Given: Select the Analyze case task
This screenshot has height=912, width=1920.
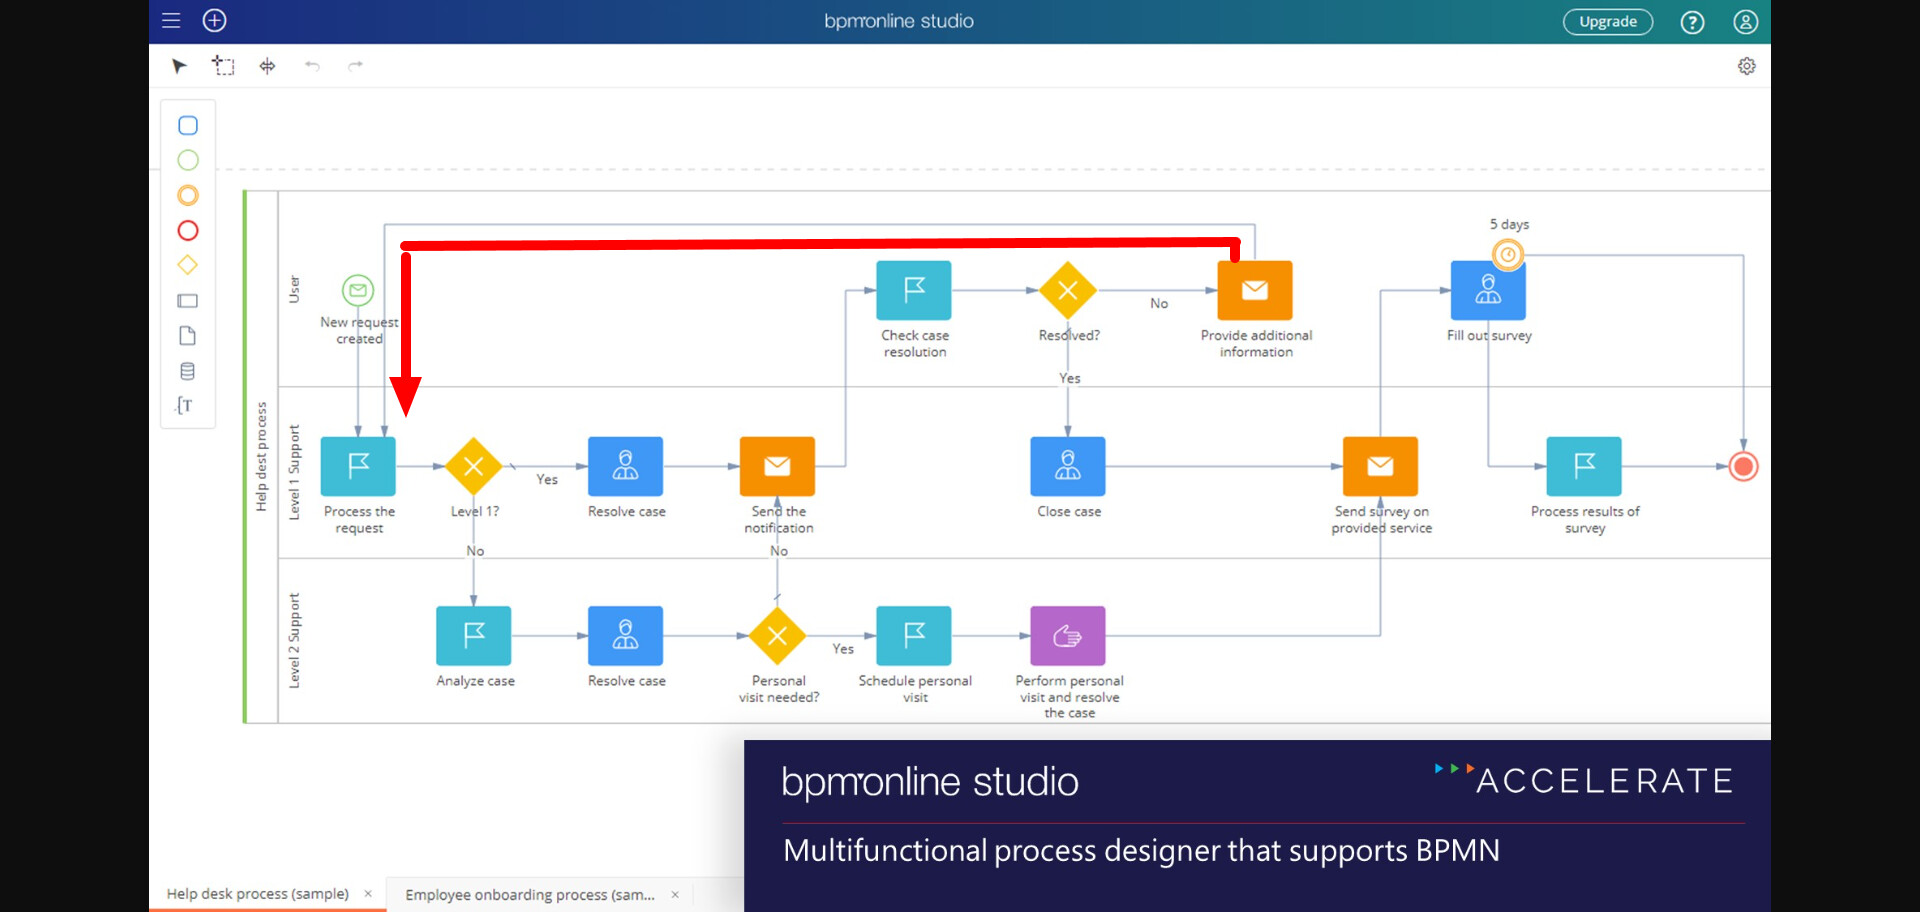Looking at the screenshot, I should pos(474,636).
